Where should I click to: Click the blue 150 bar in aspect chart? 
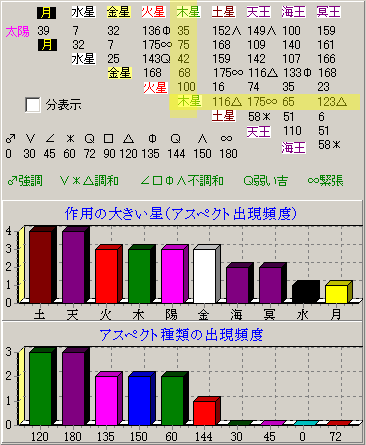(139, 400)
